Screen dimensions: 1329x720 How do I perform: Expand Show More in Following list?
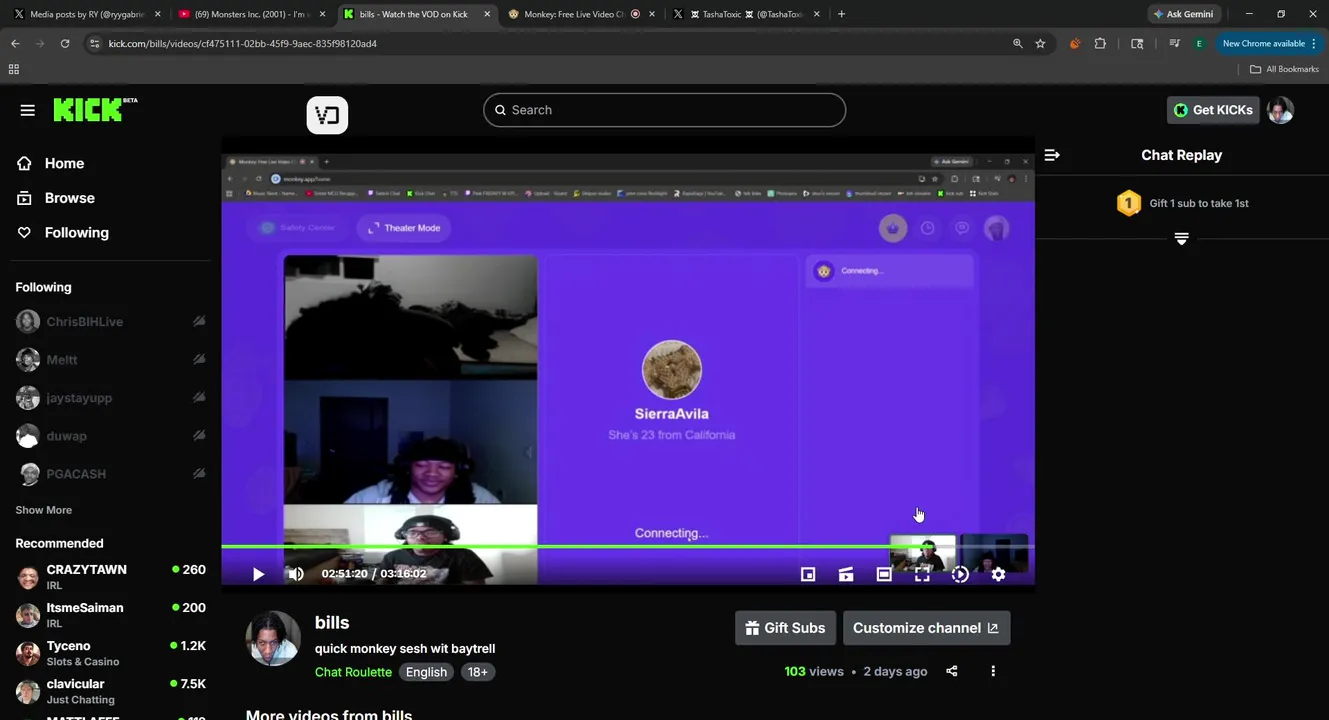(43, 510)
